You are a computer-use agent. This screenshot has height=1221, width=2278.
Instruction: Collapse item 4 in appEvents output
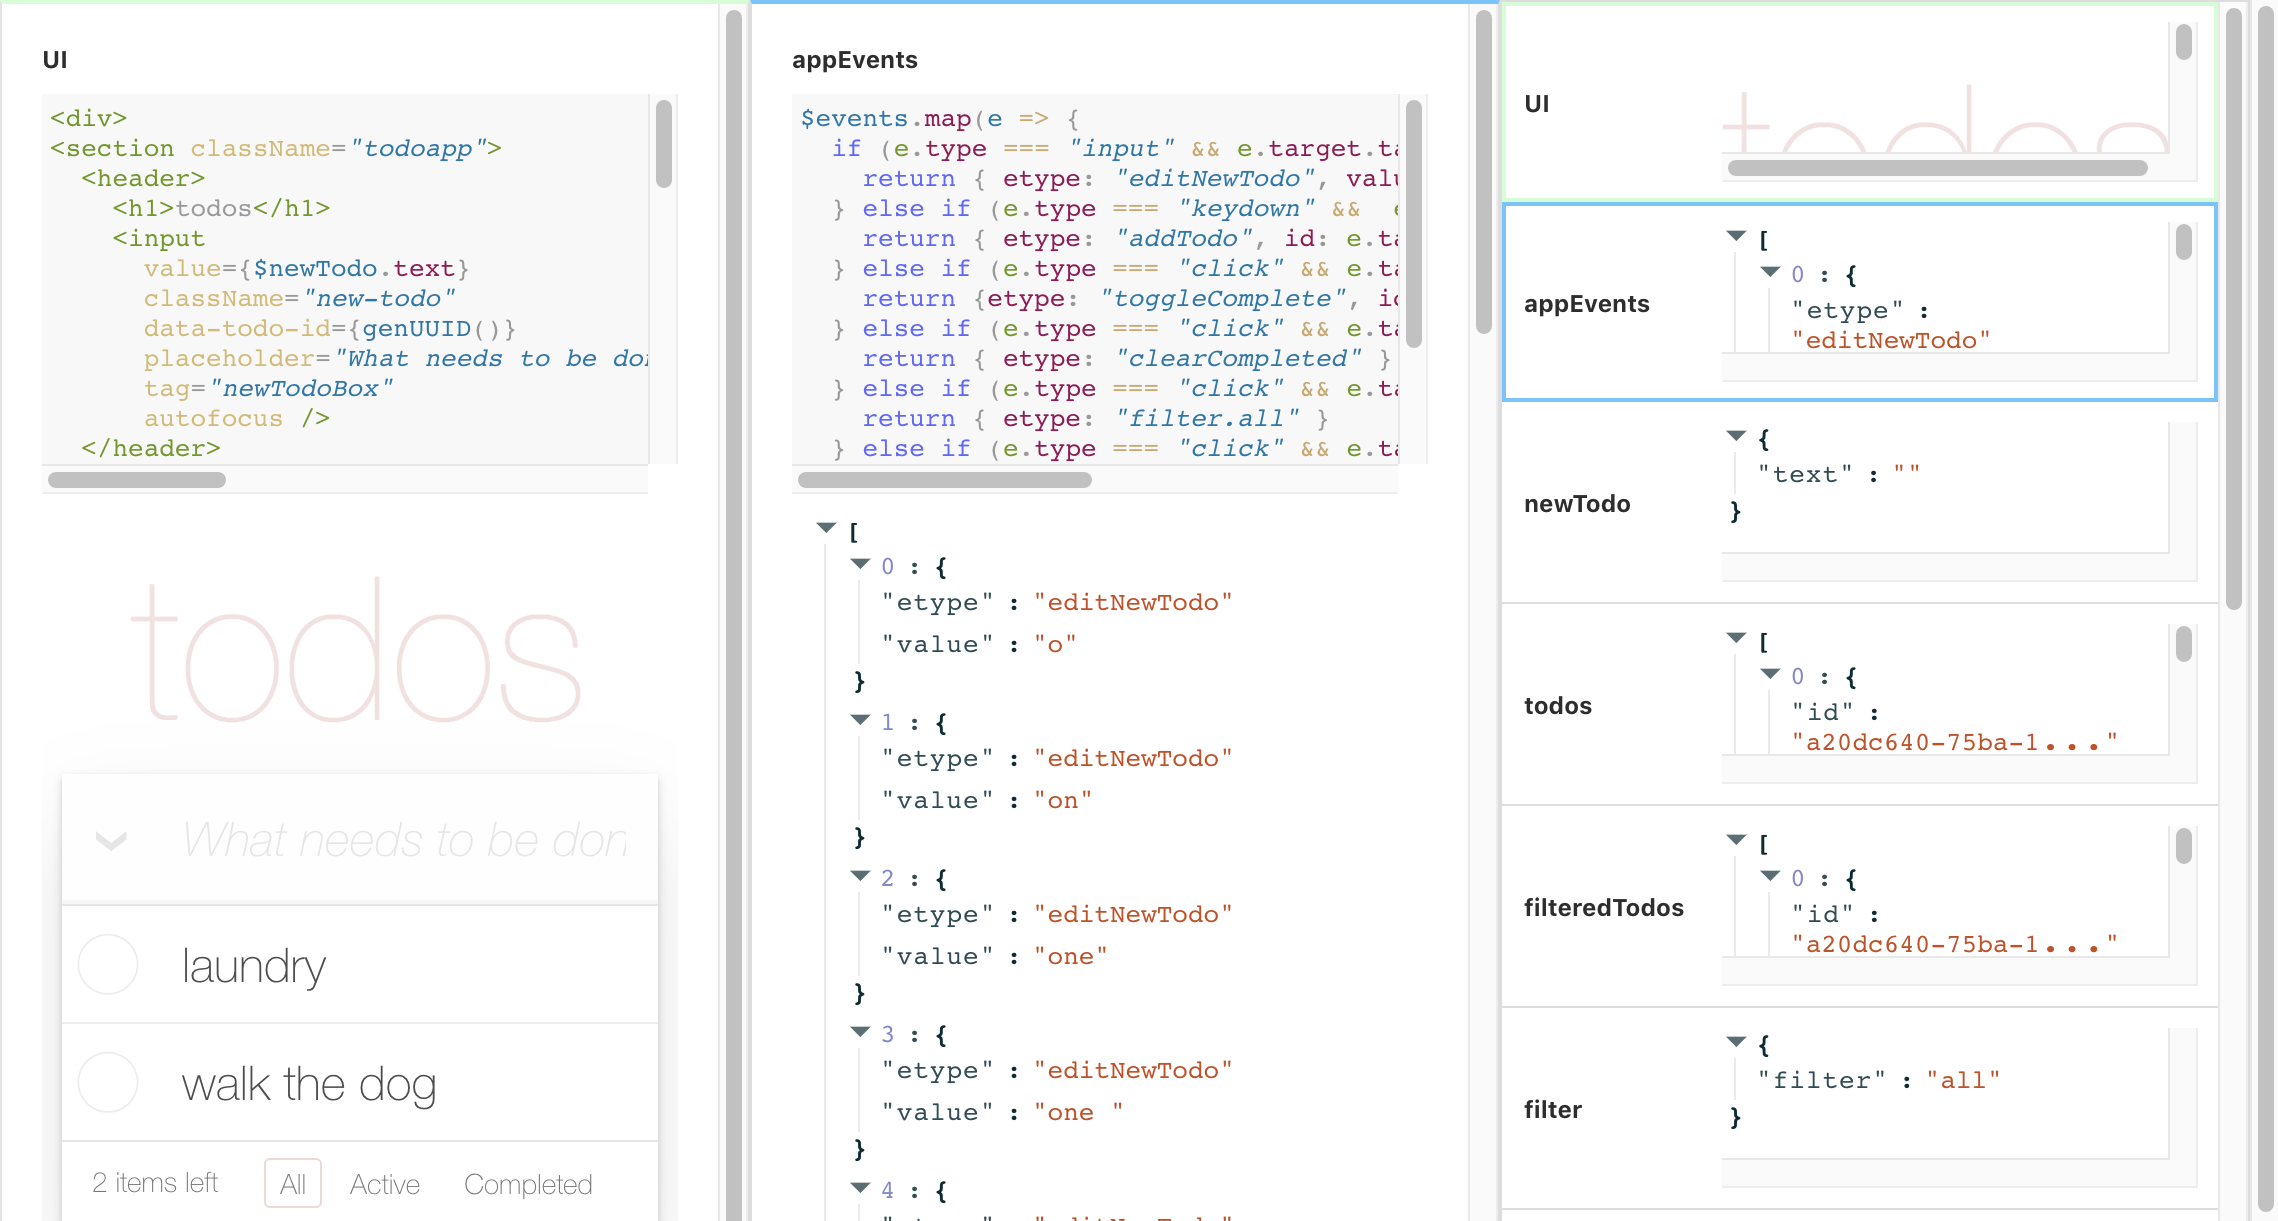860,1188
